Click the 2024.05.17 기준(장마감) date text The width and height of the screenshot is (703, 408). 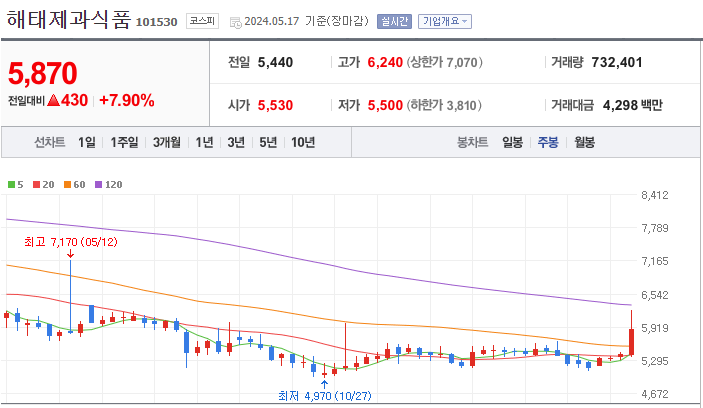tap(307, 21)
